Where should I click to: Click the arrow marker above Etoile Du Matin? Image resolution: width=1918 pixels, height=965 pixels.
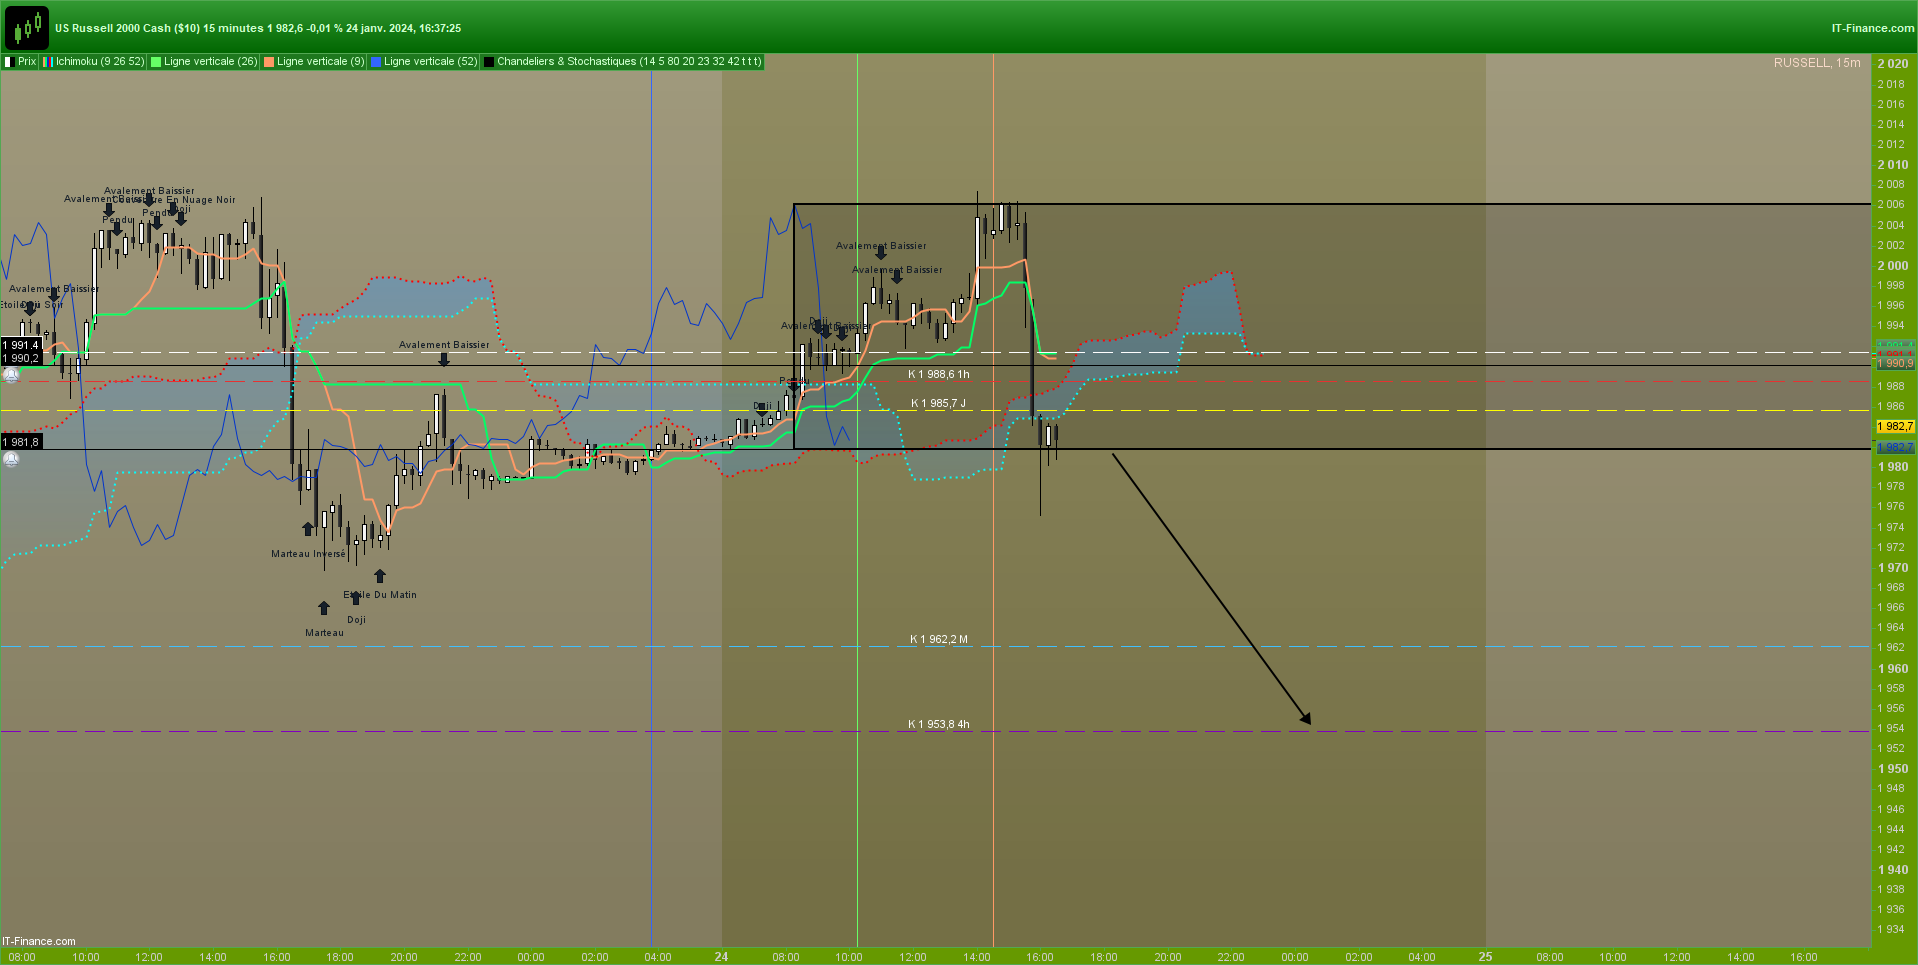point(380,576)
